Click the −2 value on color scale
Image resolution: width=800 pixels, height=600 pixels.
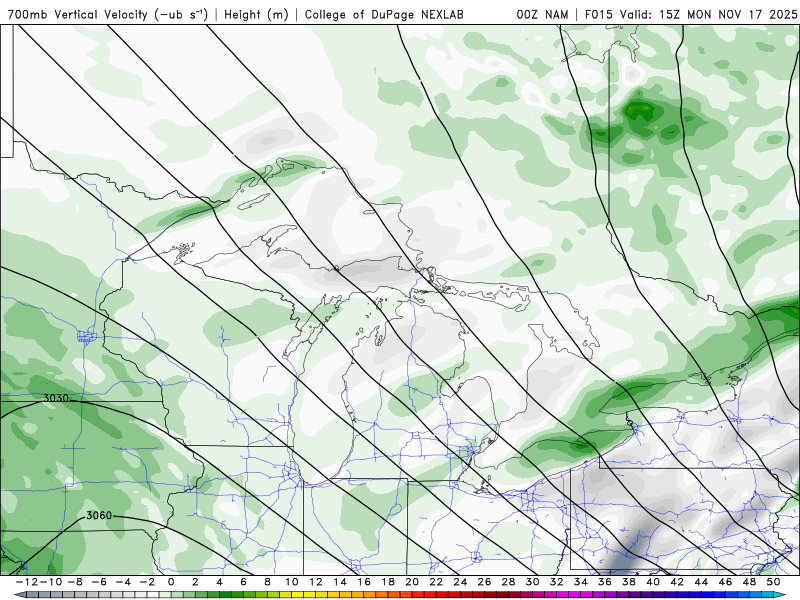point(147,582)
